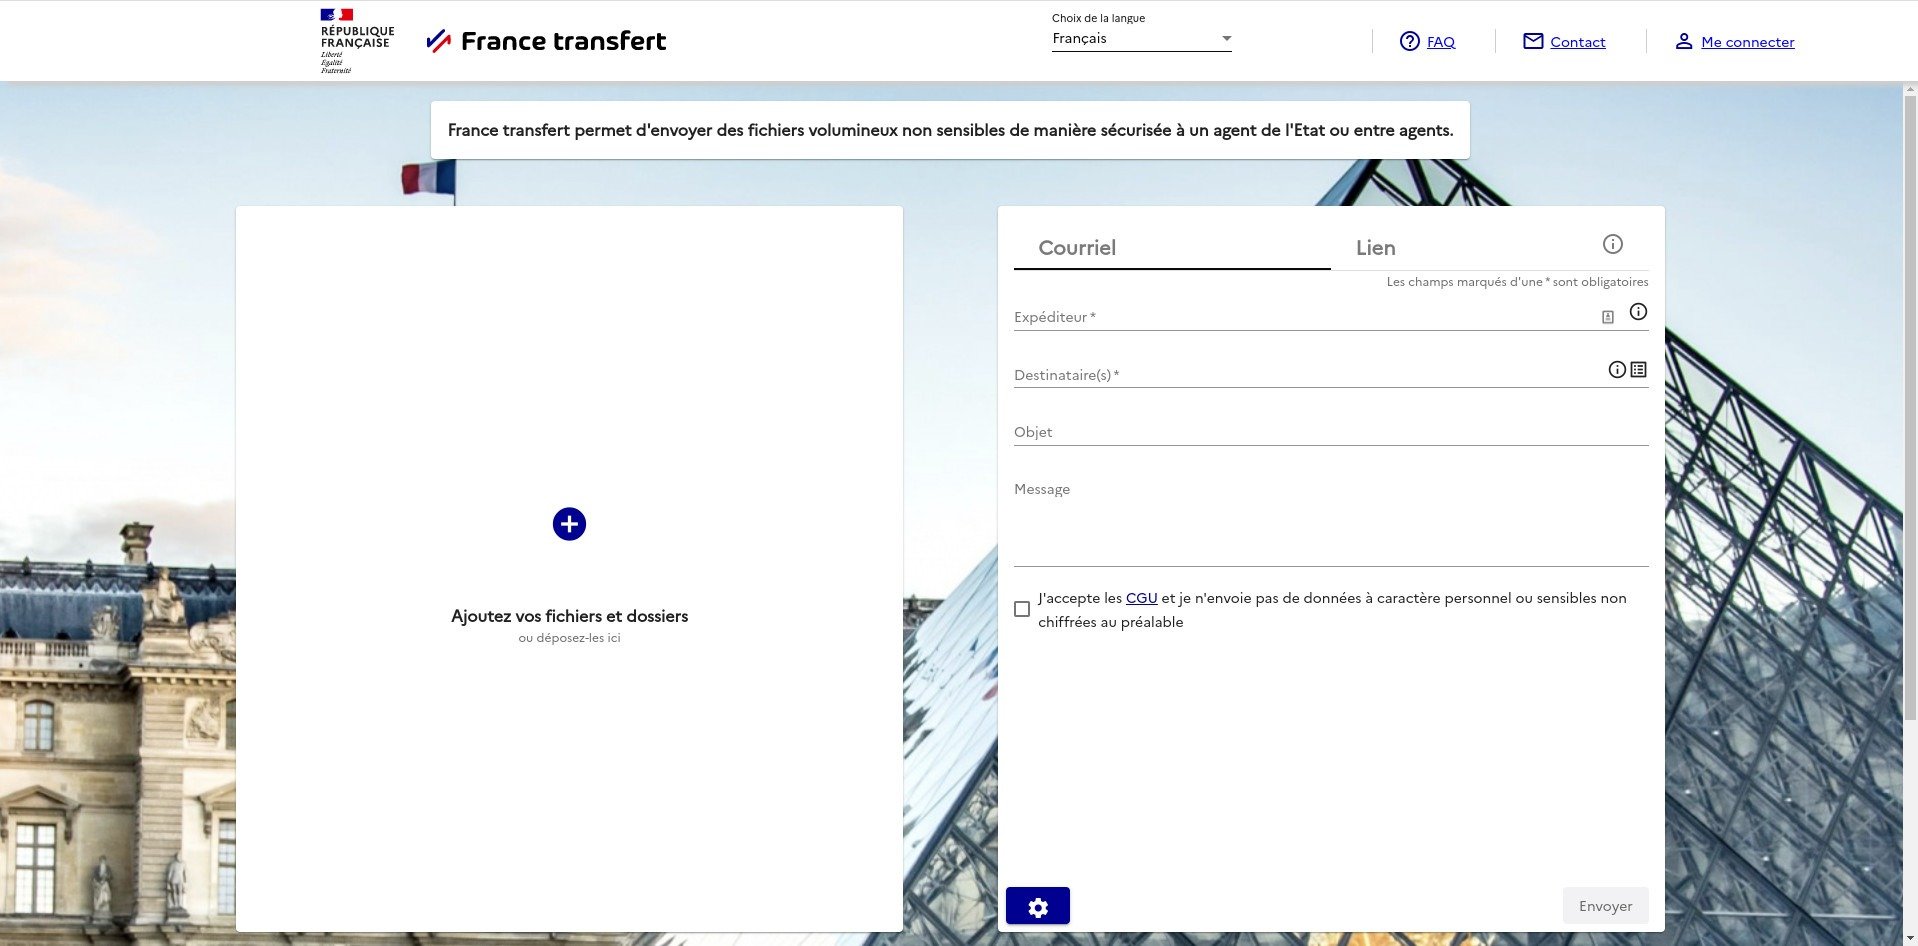The image size is (1918, 946).
Task: Open the FAQ link
Action: tap(1441, 42)
